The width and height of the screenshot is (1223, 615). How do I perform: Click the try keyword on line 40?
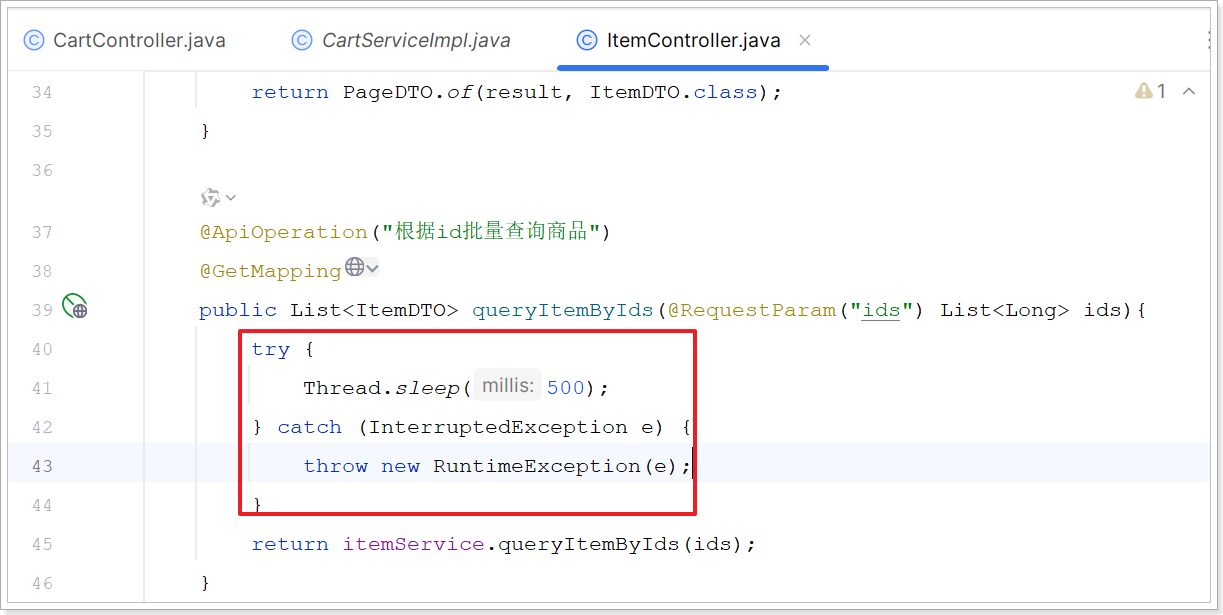270,349
